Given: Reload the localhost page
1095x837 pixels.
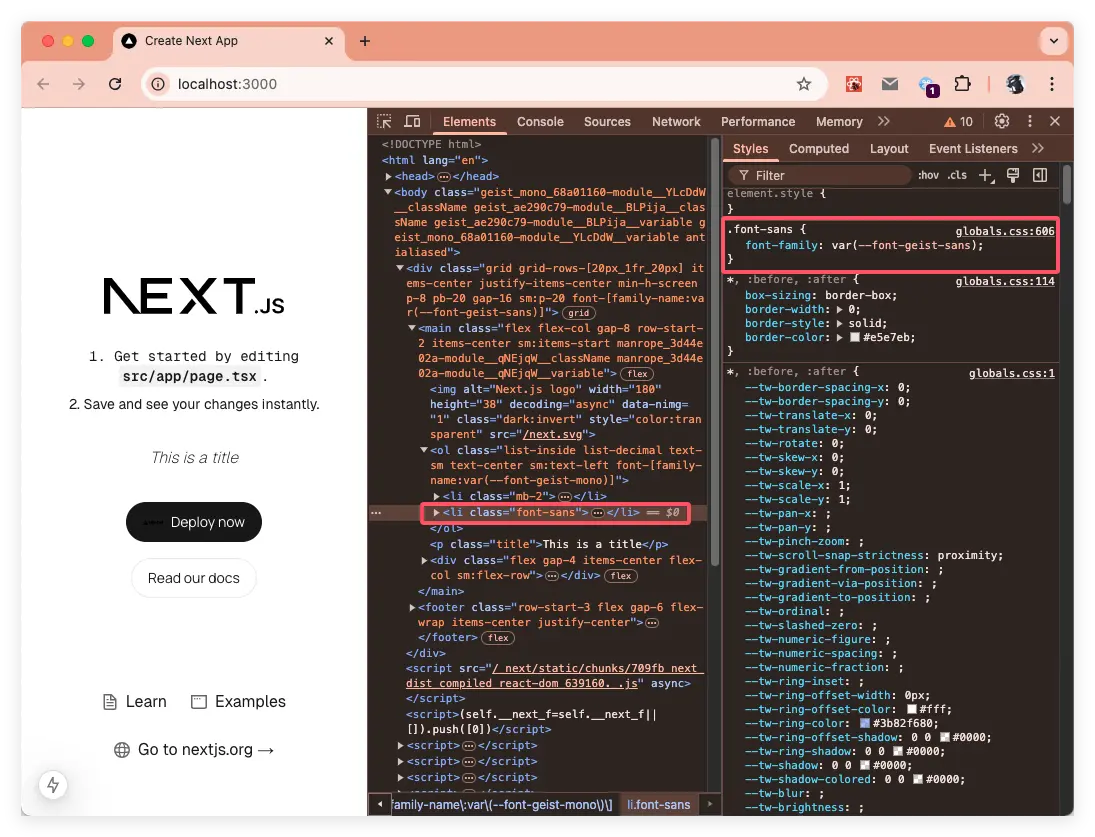Looking at the screenshot, I should pyautogui.click(x=115, y=84).
